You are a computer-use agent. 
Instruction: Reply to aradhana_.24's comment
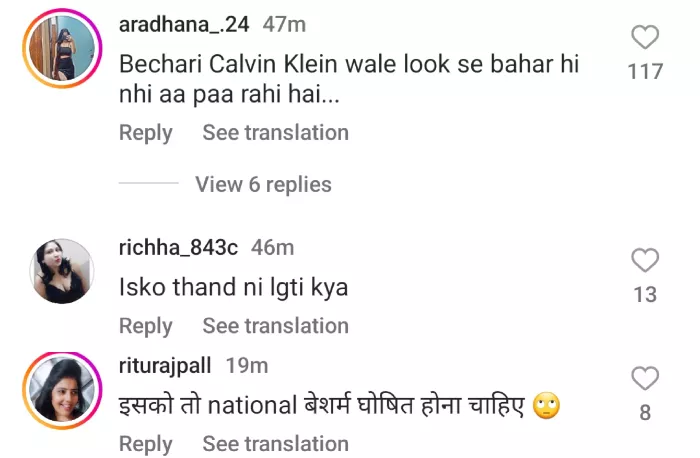pos(145,133)
